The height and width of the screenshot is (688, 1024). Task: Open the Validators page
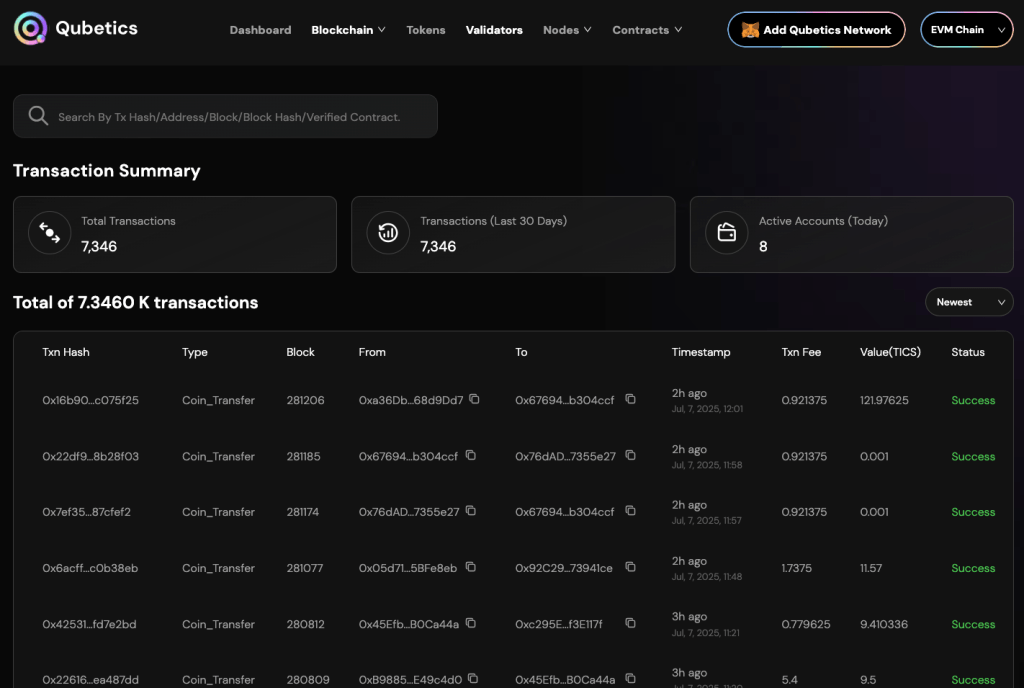(494, 30)
